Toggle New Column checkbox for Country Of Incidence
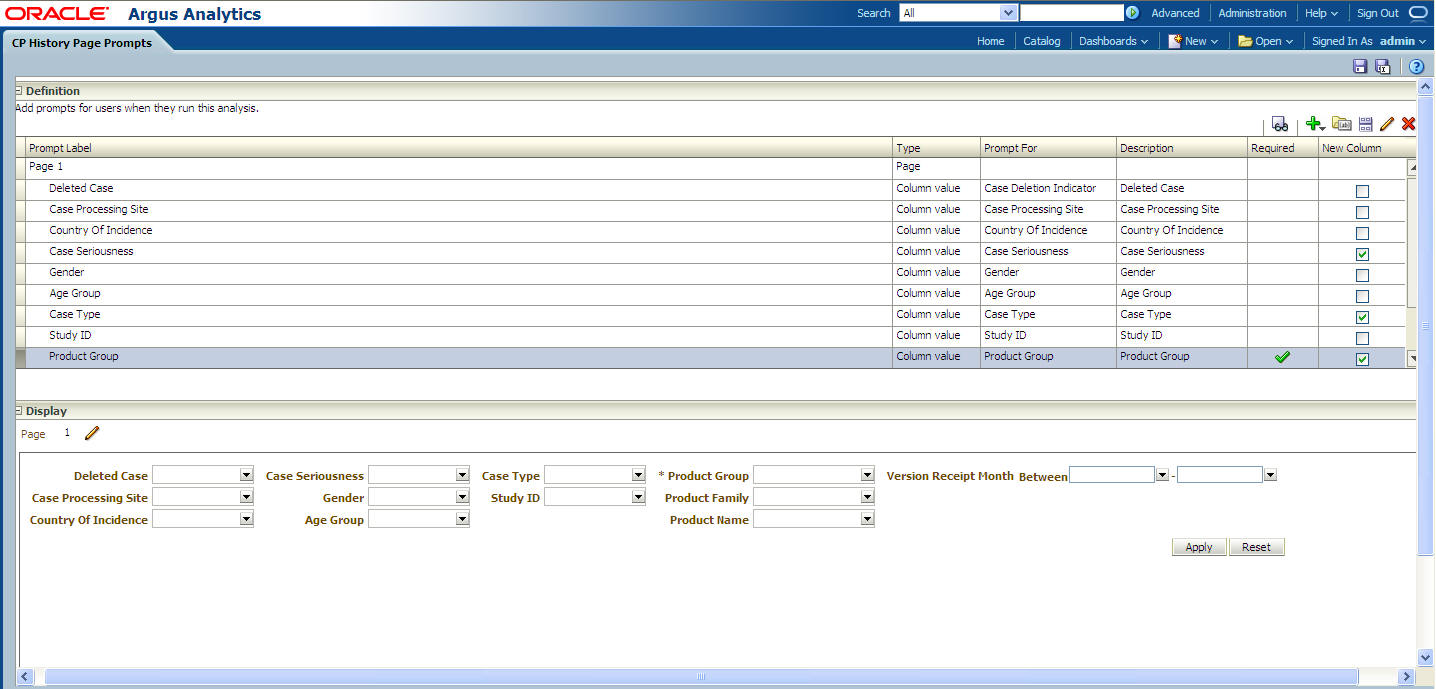This screenshot has width=1436, height=689. click(1362, 233)
